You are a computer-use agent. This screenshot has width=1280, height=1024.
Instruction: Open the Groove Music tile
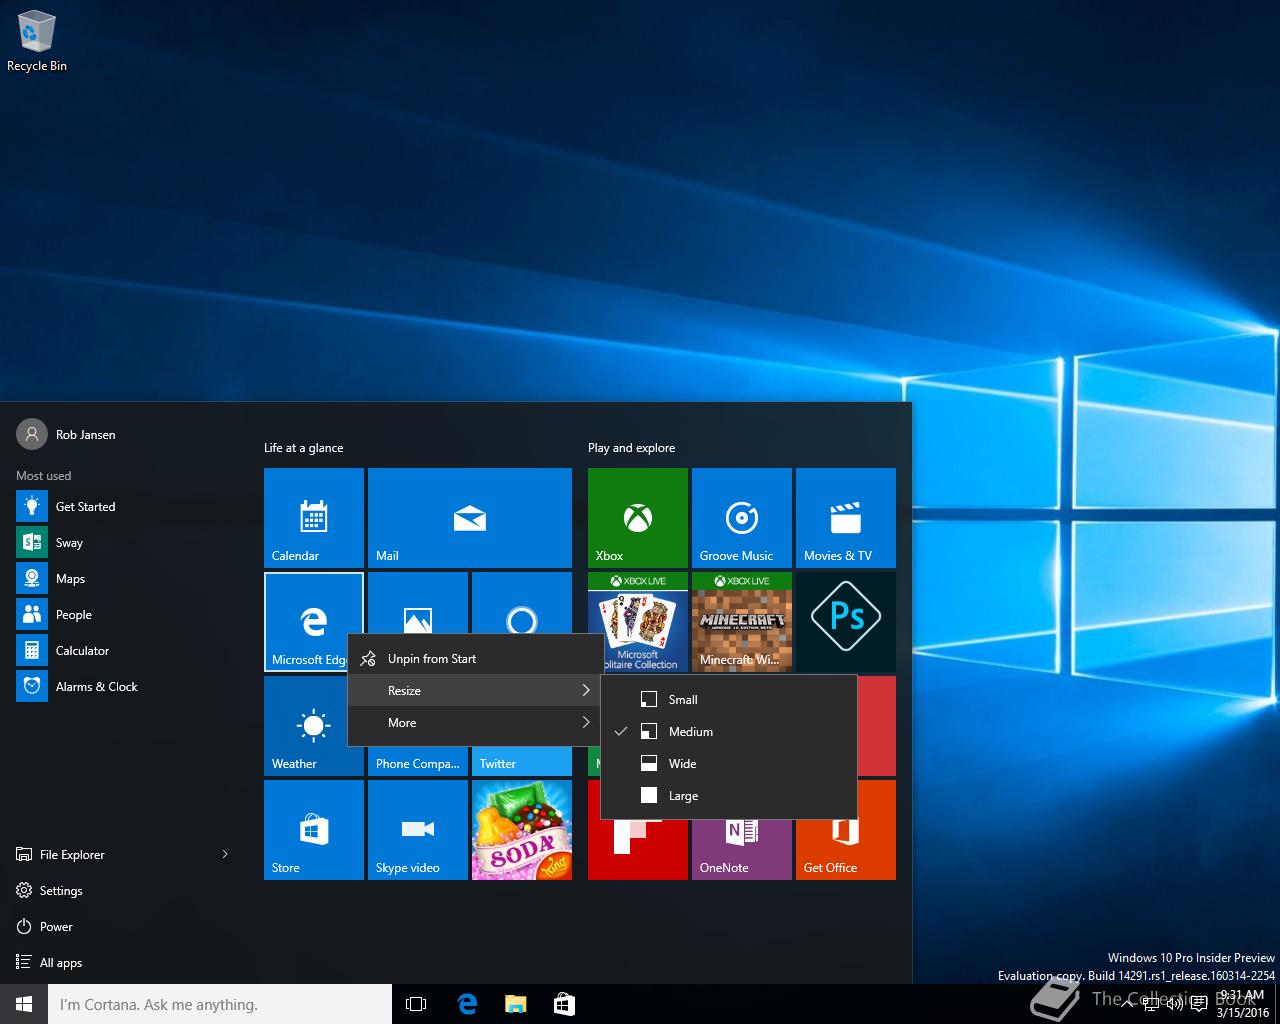click(x=742, y=518)
